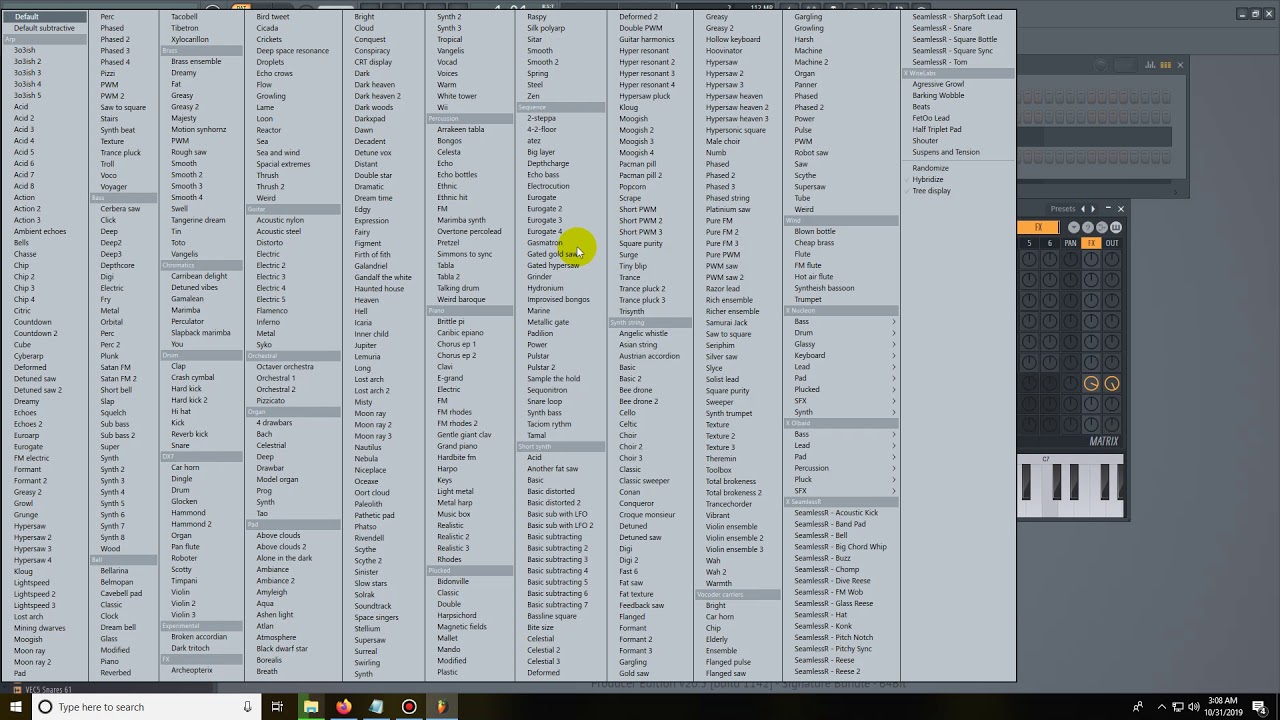Click the light-blue app icon after Firefox
This screenshot has height=720, width=1280.
[376, 707]
